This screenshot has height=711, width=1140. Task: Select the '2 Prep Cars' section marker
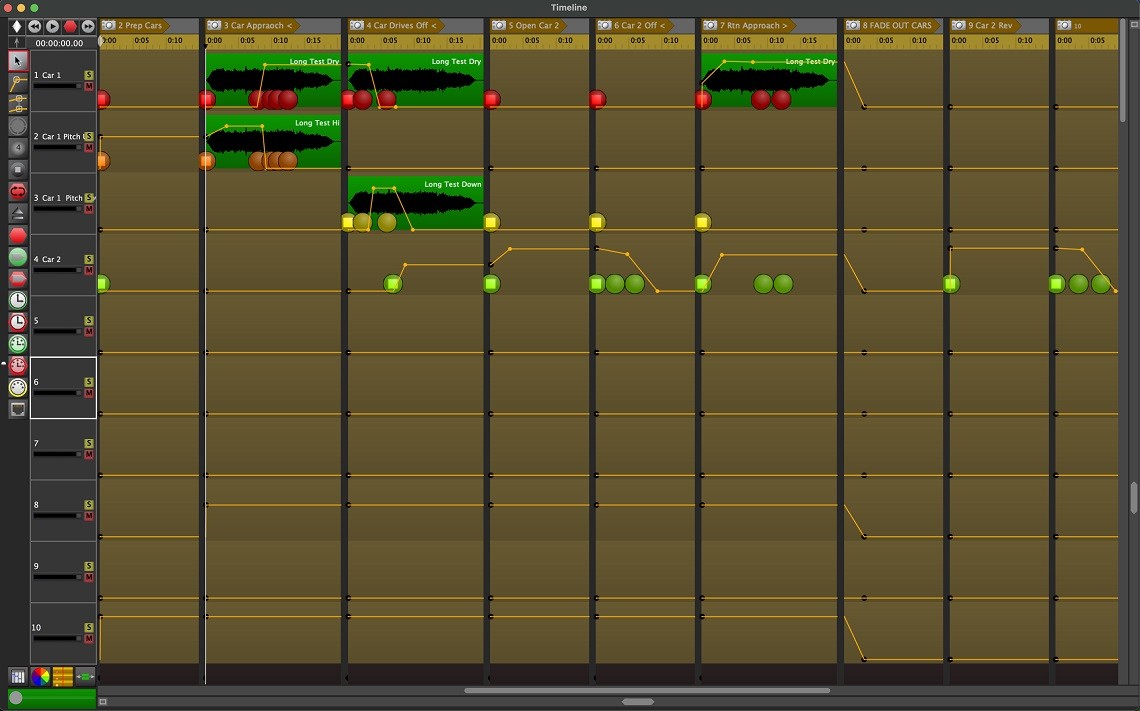click(135, 25)
